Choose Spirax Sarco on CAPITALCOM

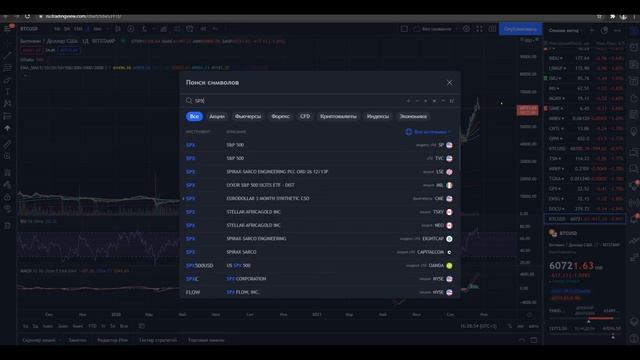(x=320, y=252)
